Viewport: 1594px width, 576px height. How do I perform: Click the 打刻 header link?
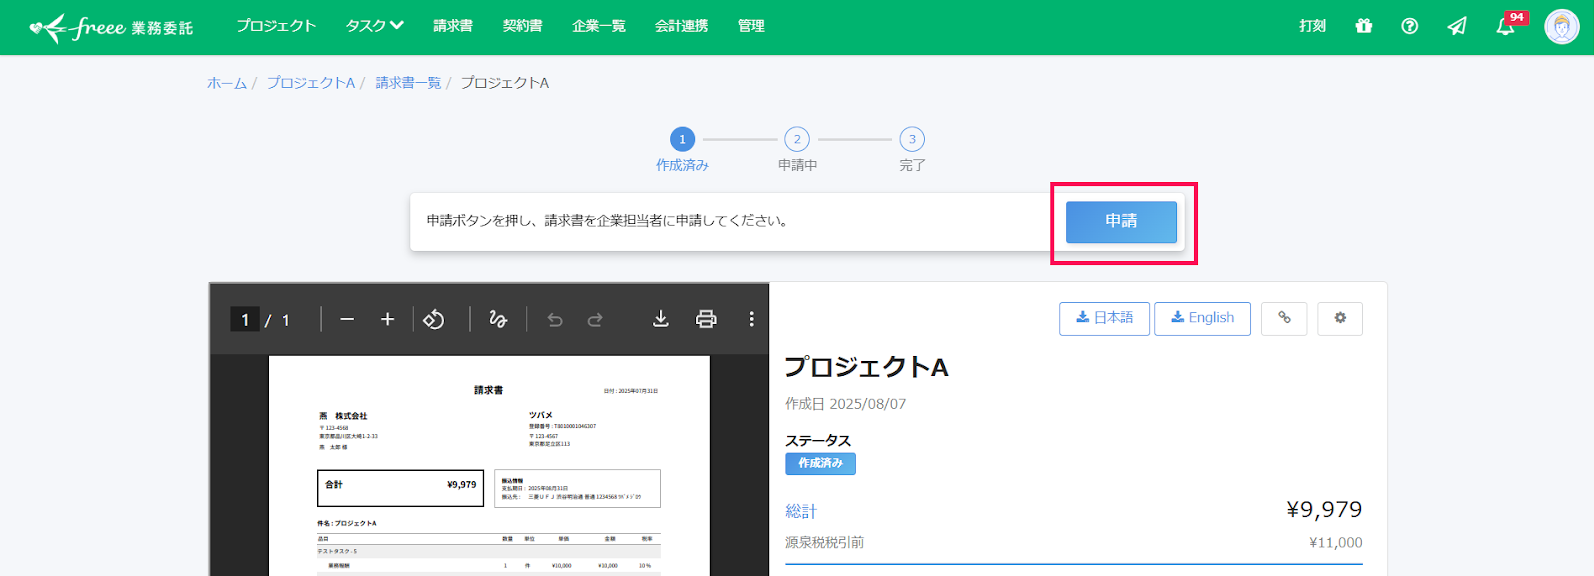click(1313, 26)
